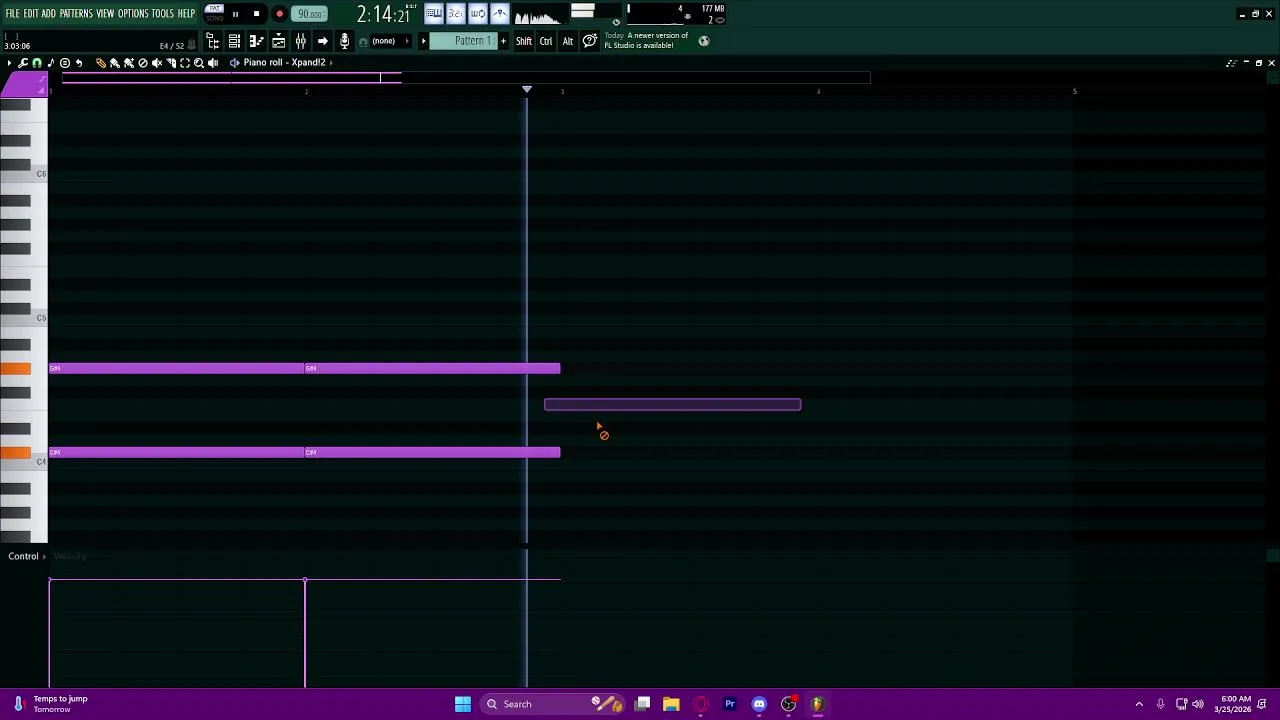Open the FILE menu
This screenshot has height=720, width=1280.
(x=12, y=14)
